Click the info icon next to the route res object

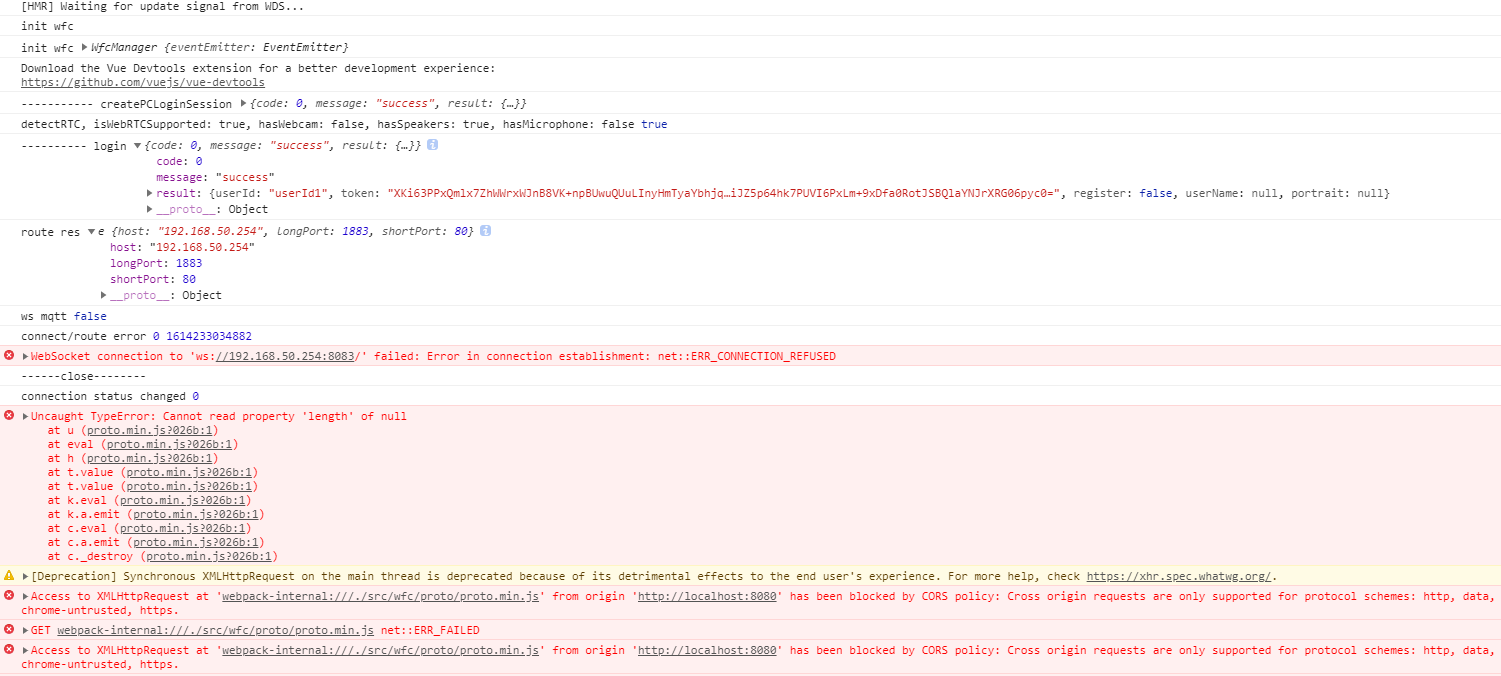487,230
